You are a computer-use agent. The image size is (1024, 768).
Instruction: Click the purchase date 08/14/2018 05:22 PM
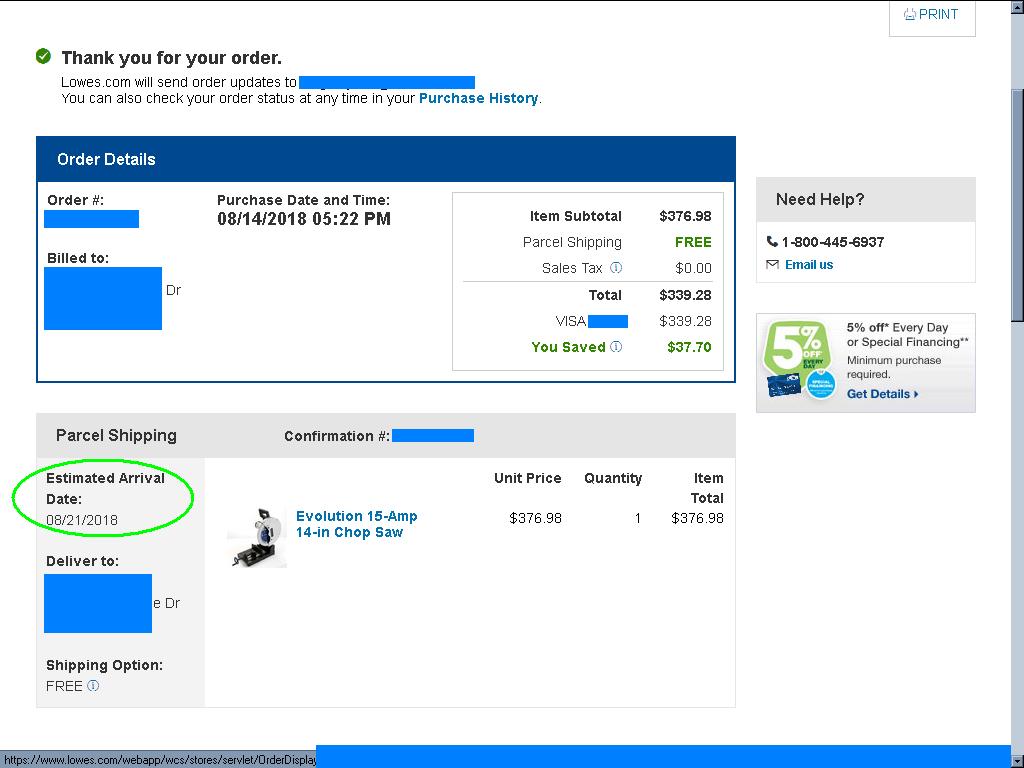304,219
